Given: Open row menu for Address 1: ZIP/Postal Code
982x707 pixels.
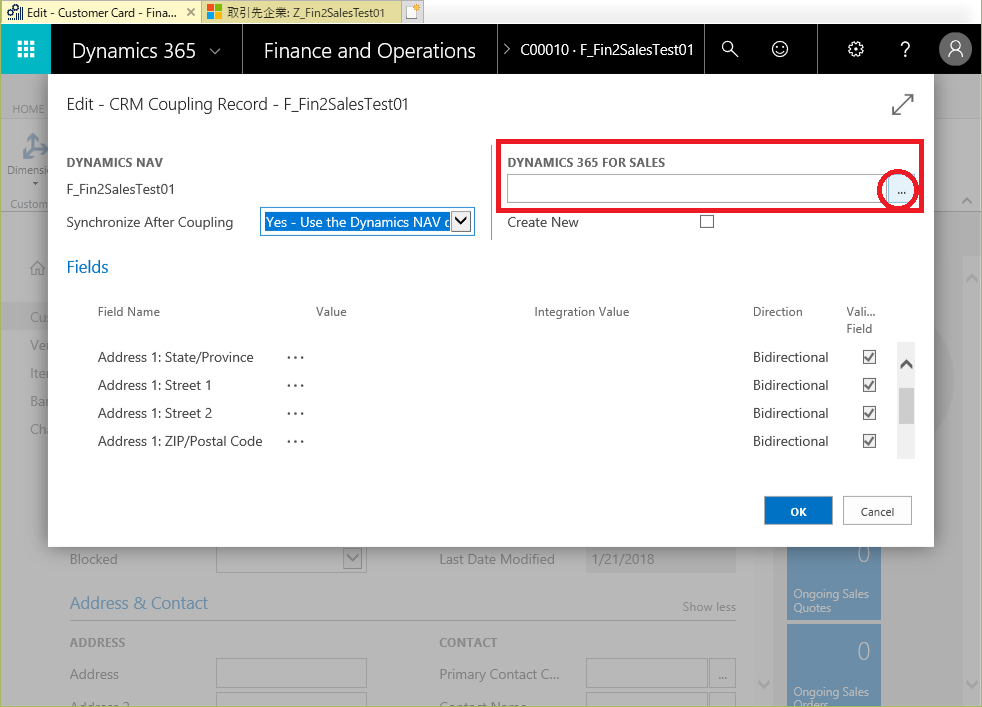Looking at the screenshot, I should point(295,441).
